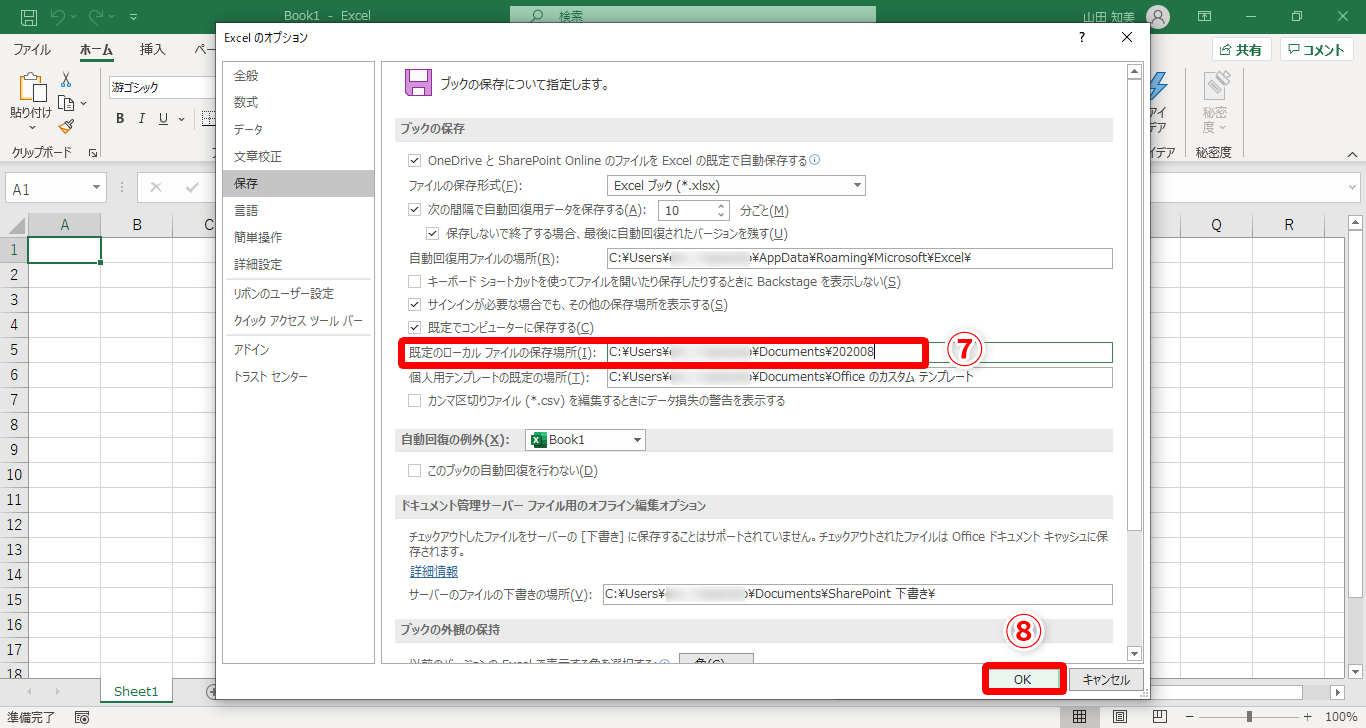Click the formula bar cancel X icon
Image resolution: width=1366 pixels, height=728 pixels.
click(x=156, y=188)
